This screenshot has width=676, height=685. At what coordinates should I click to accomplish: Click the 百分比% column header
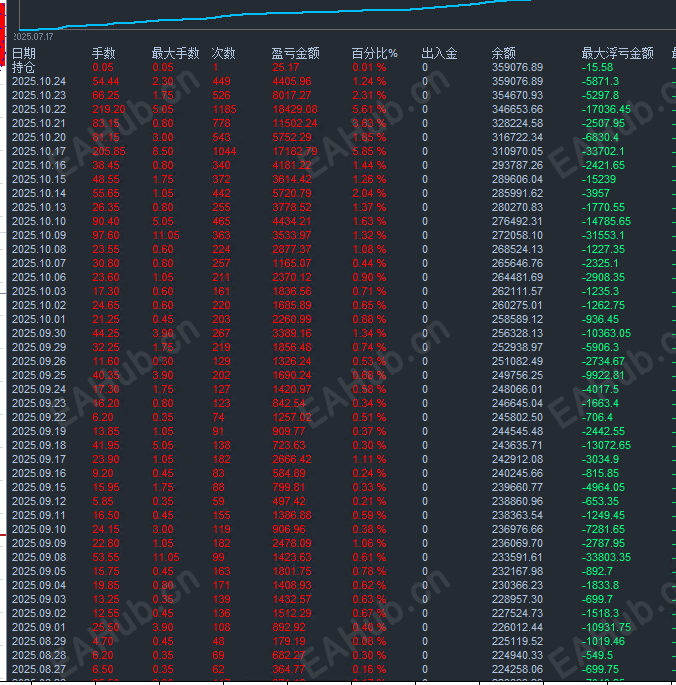click(374, 54)
